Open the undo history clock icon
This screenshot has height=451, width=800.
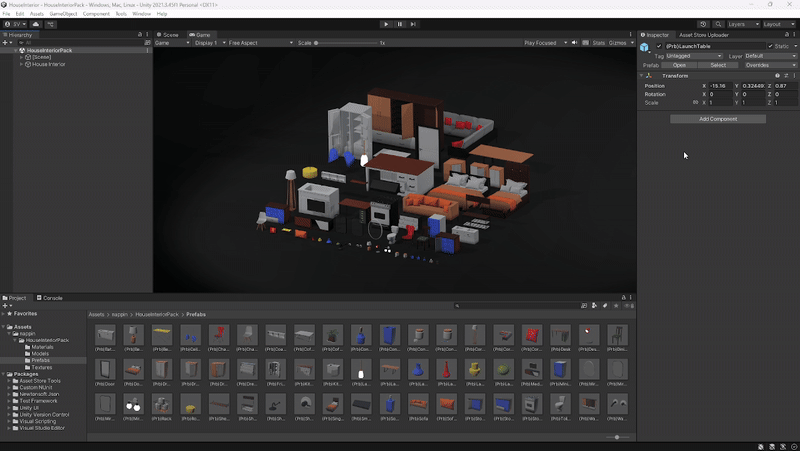(x=703, y=24)
